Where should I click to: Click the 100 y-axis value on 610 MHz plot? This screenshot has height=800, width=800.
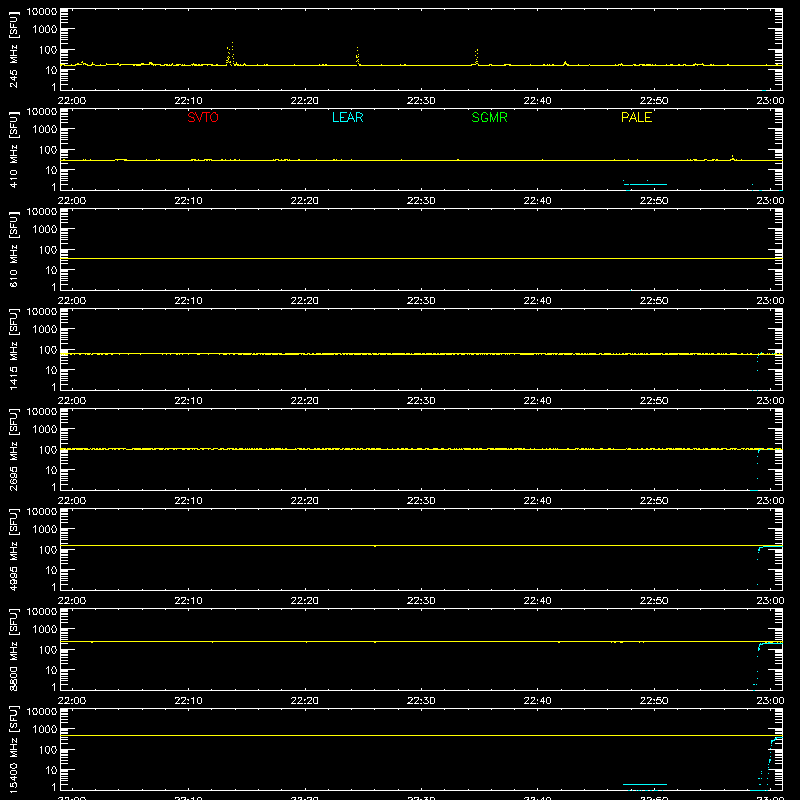[x=48, y=250]
